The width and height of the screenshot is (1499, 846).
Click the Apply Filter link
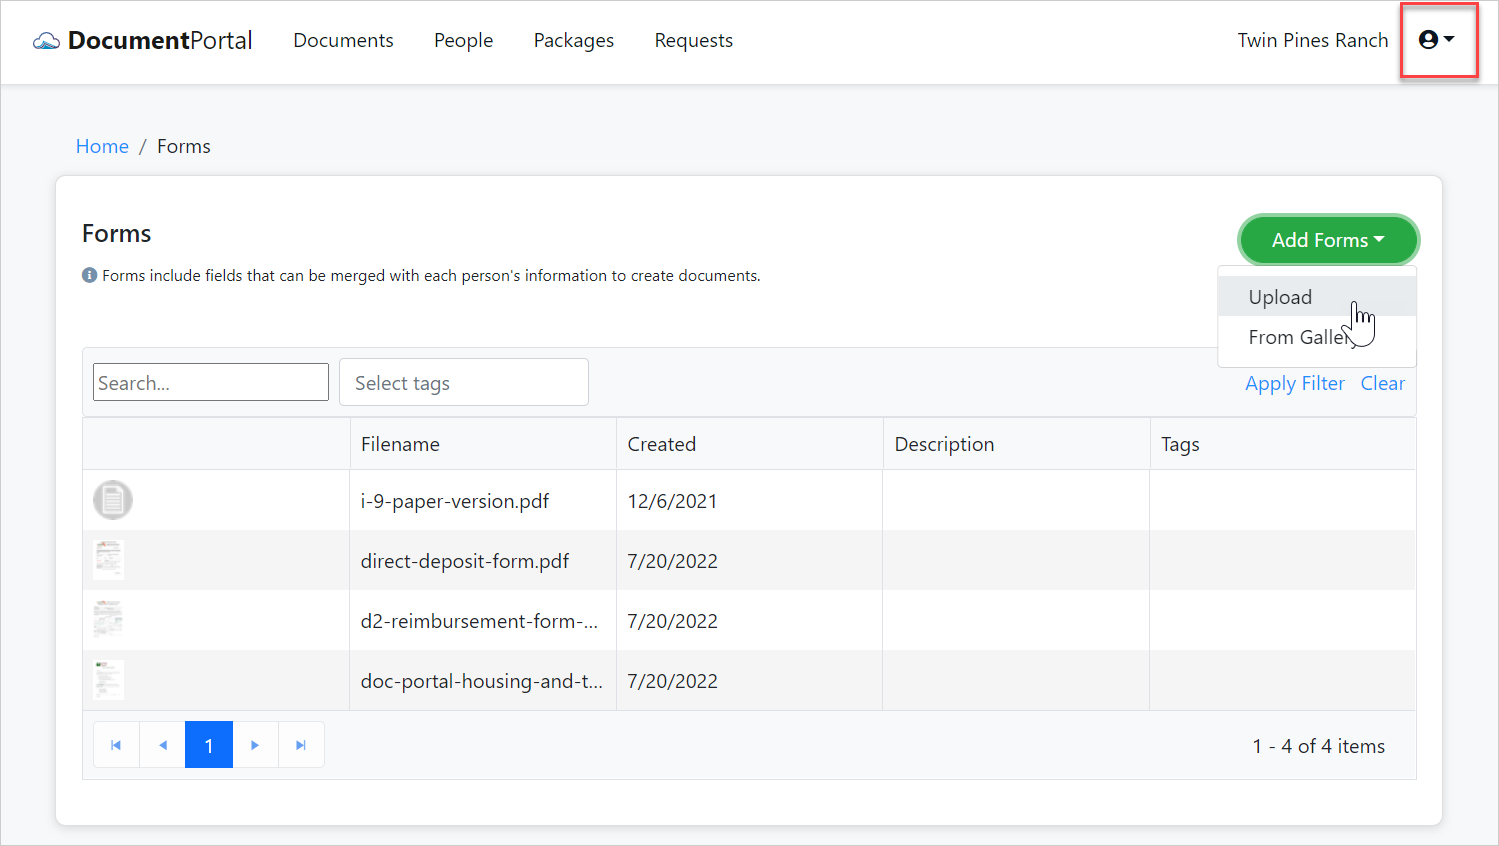coord(1295,383)
